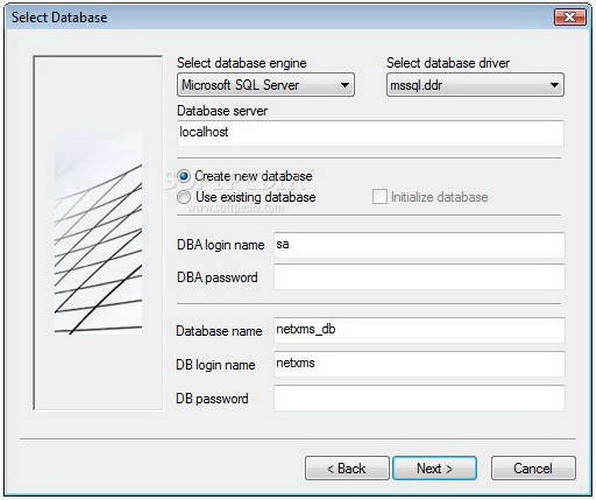Click the wizard side banner image

pos(98,233)
